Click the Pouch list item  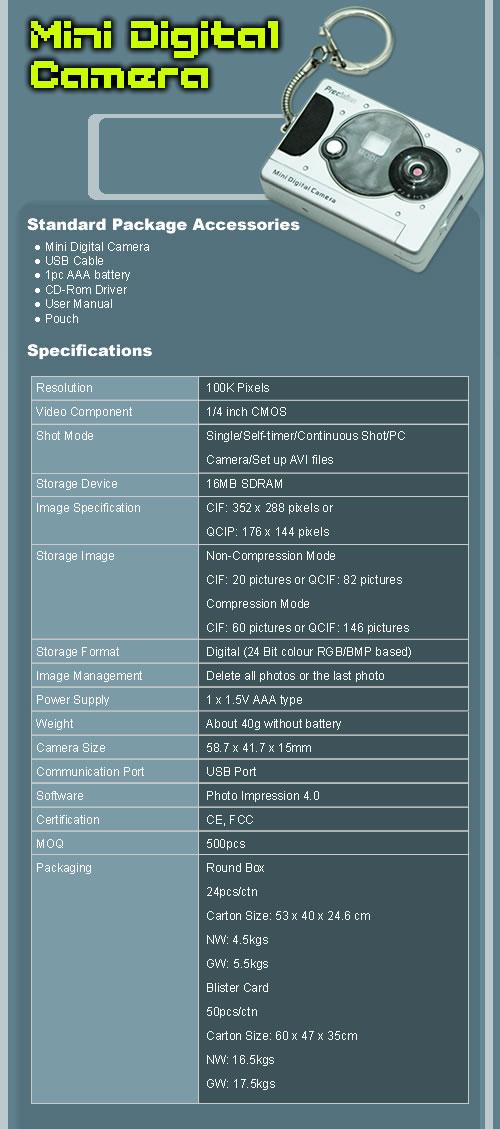click(61, 318)
